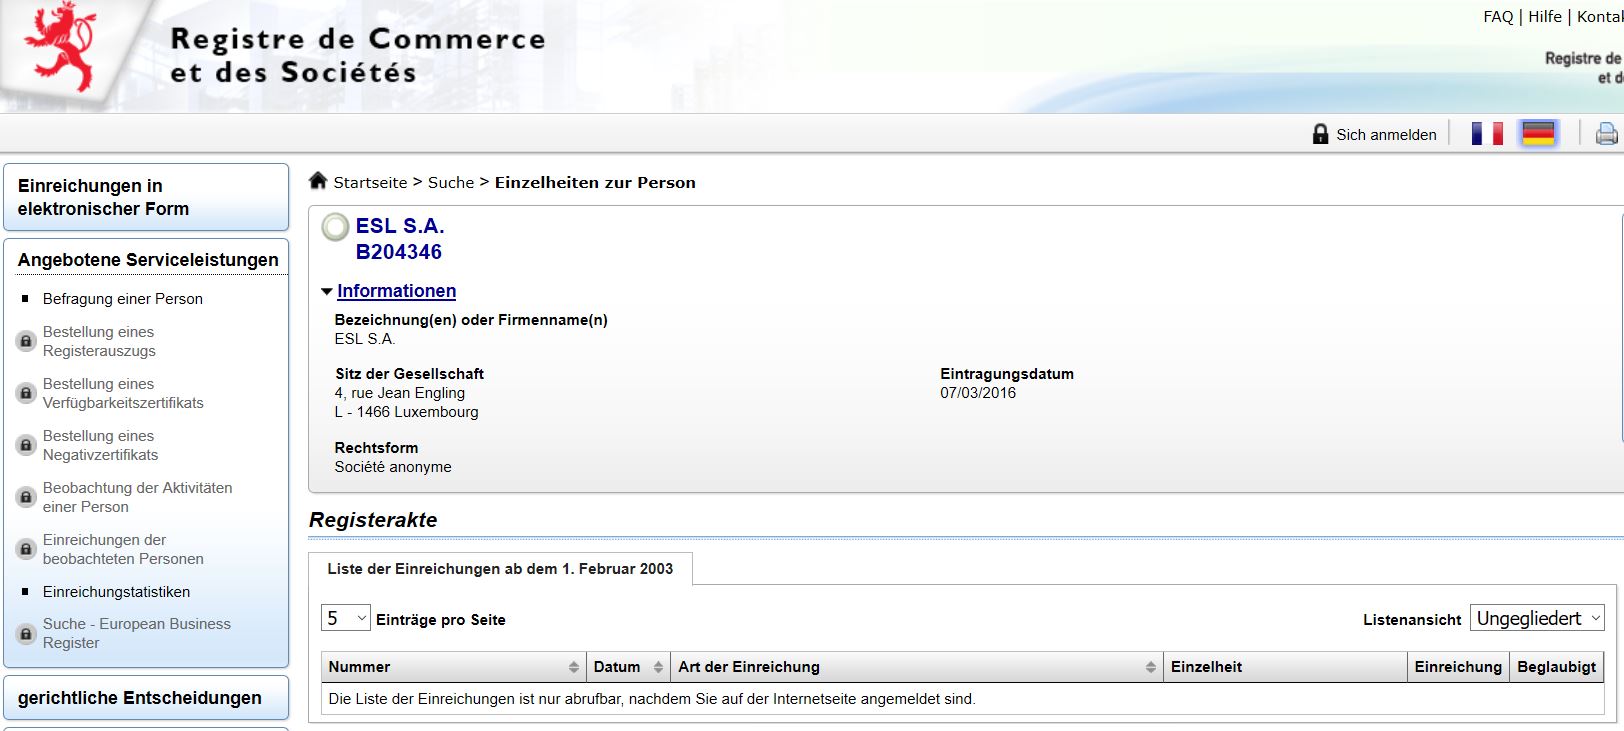Screen dimensions: 1624x731
Task: Click the printer icon
Action: tap(1606, 133)
